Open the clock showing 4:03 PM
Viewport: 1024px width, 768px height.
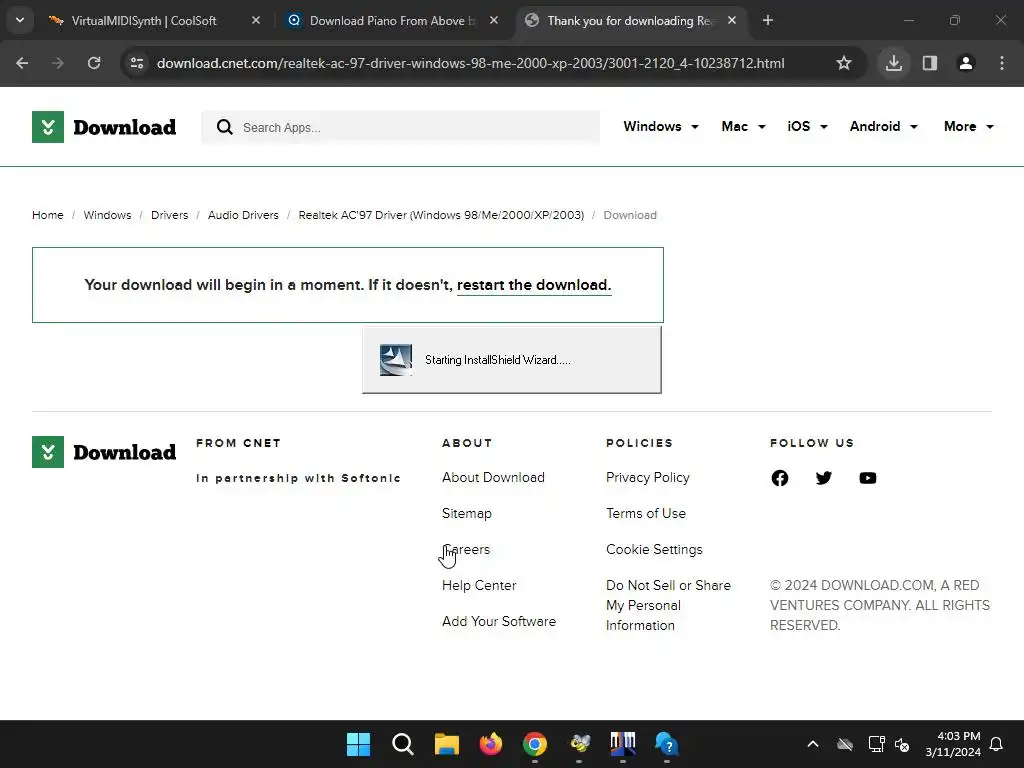[x=953, y=744]
